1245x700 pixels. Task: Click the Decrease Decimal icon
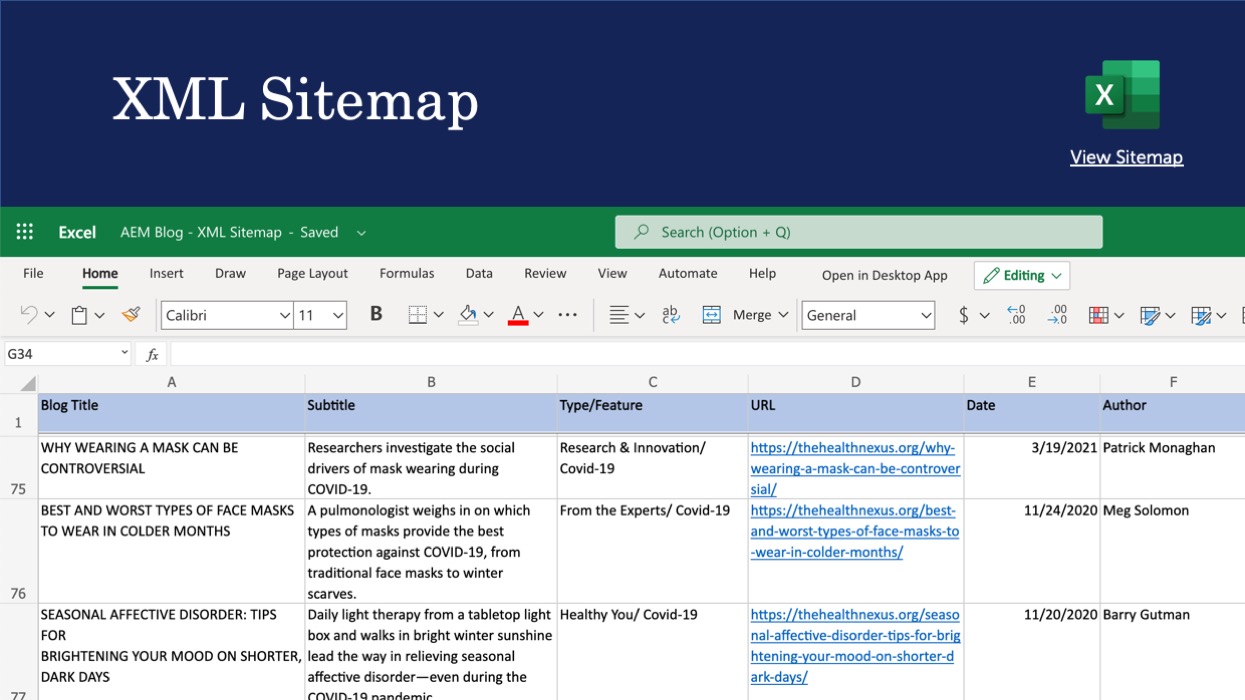[x=1057, y=315]
